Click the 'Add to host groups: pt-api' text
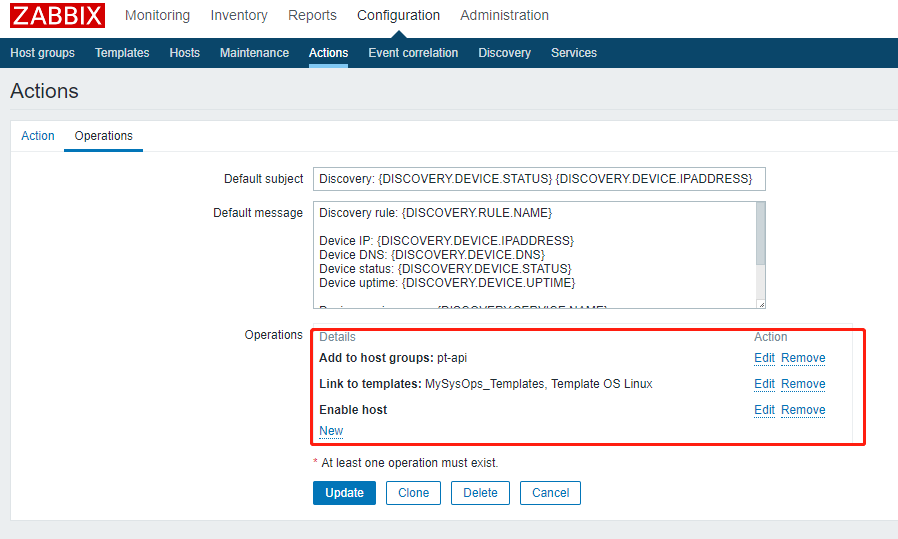 coord(393,358)
